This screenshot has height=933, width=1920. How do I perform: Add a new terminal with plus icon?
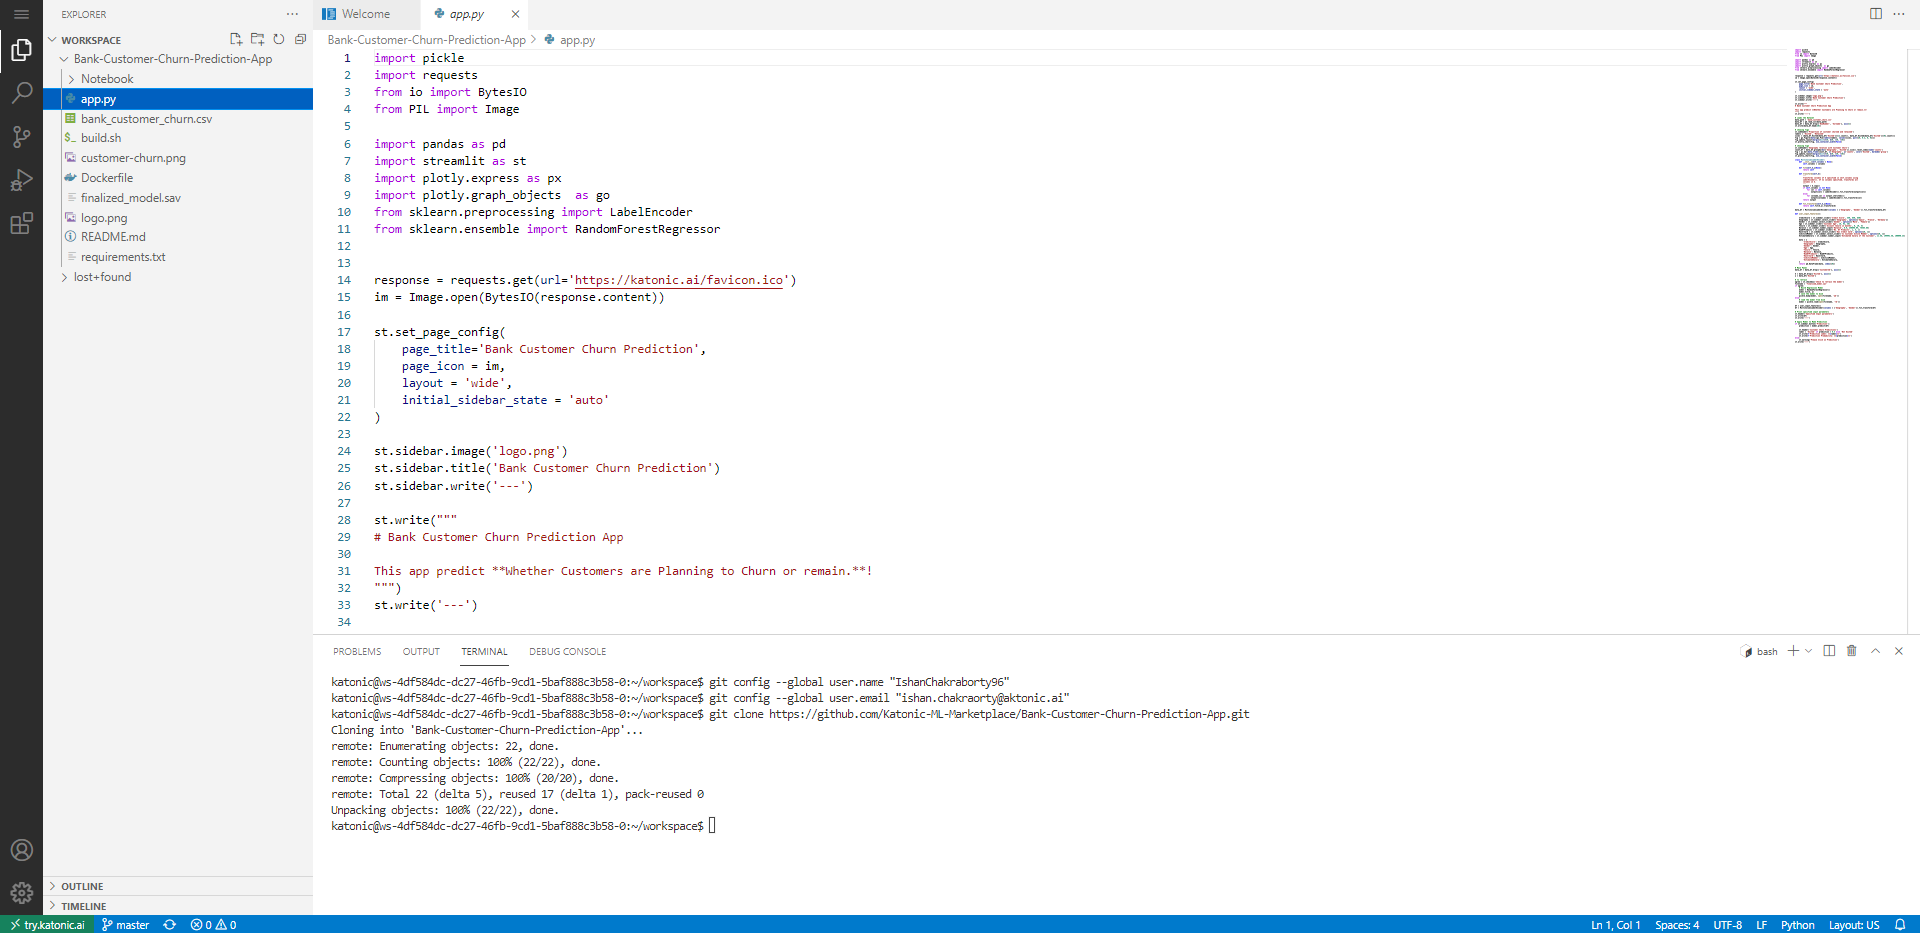coord(1793,651)
